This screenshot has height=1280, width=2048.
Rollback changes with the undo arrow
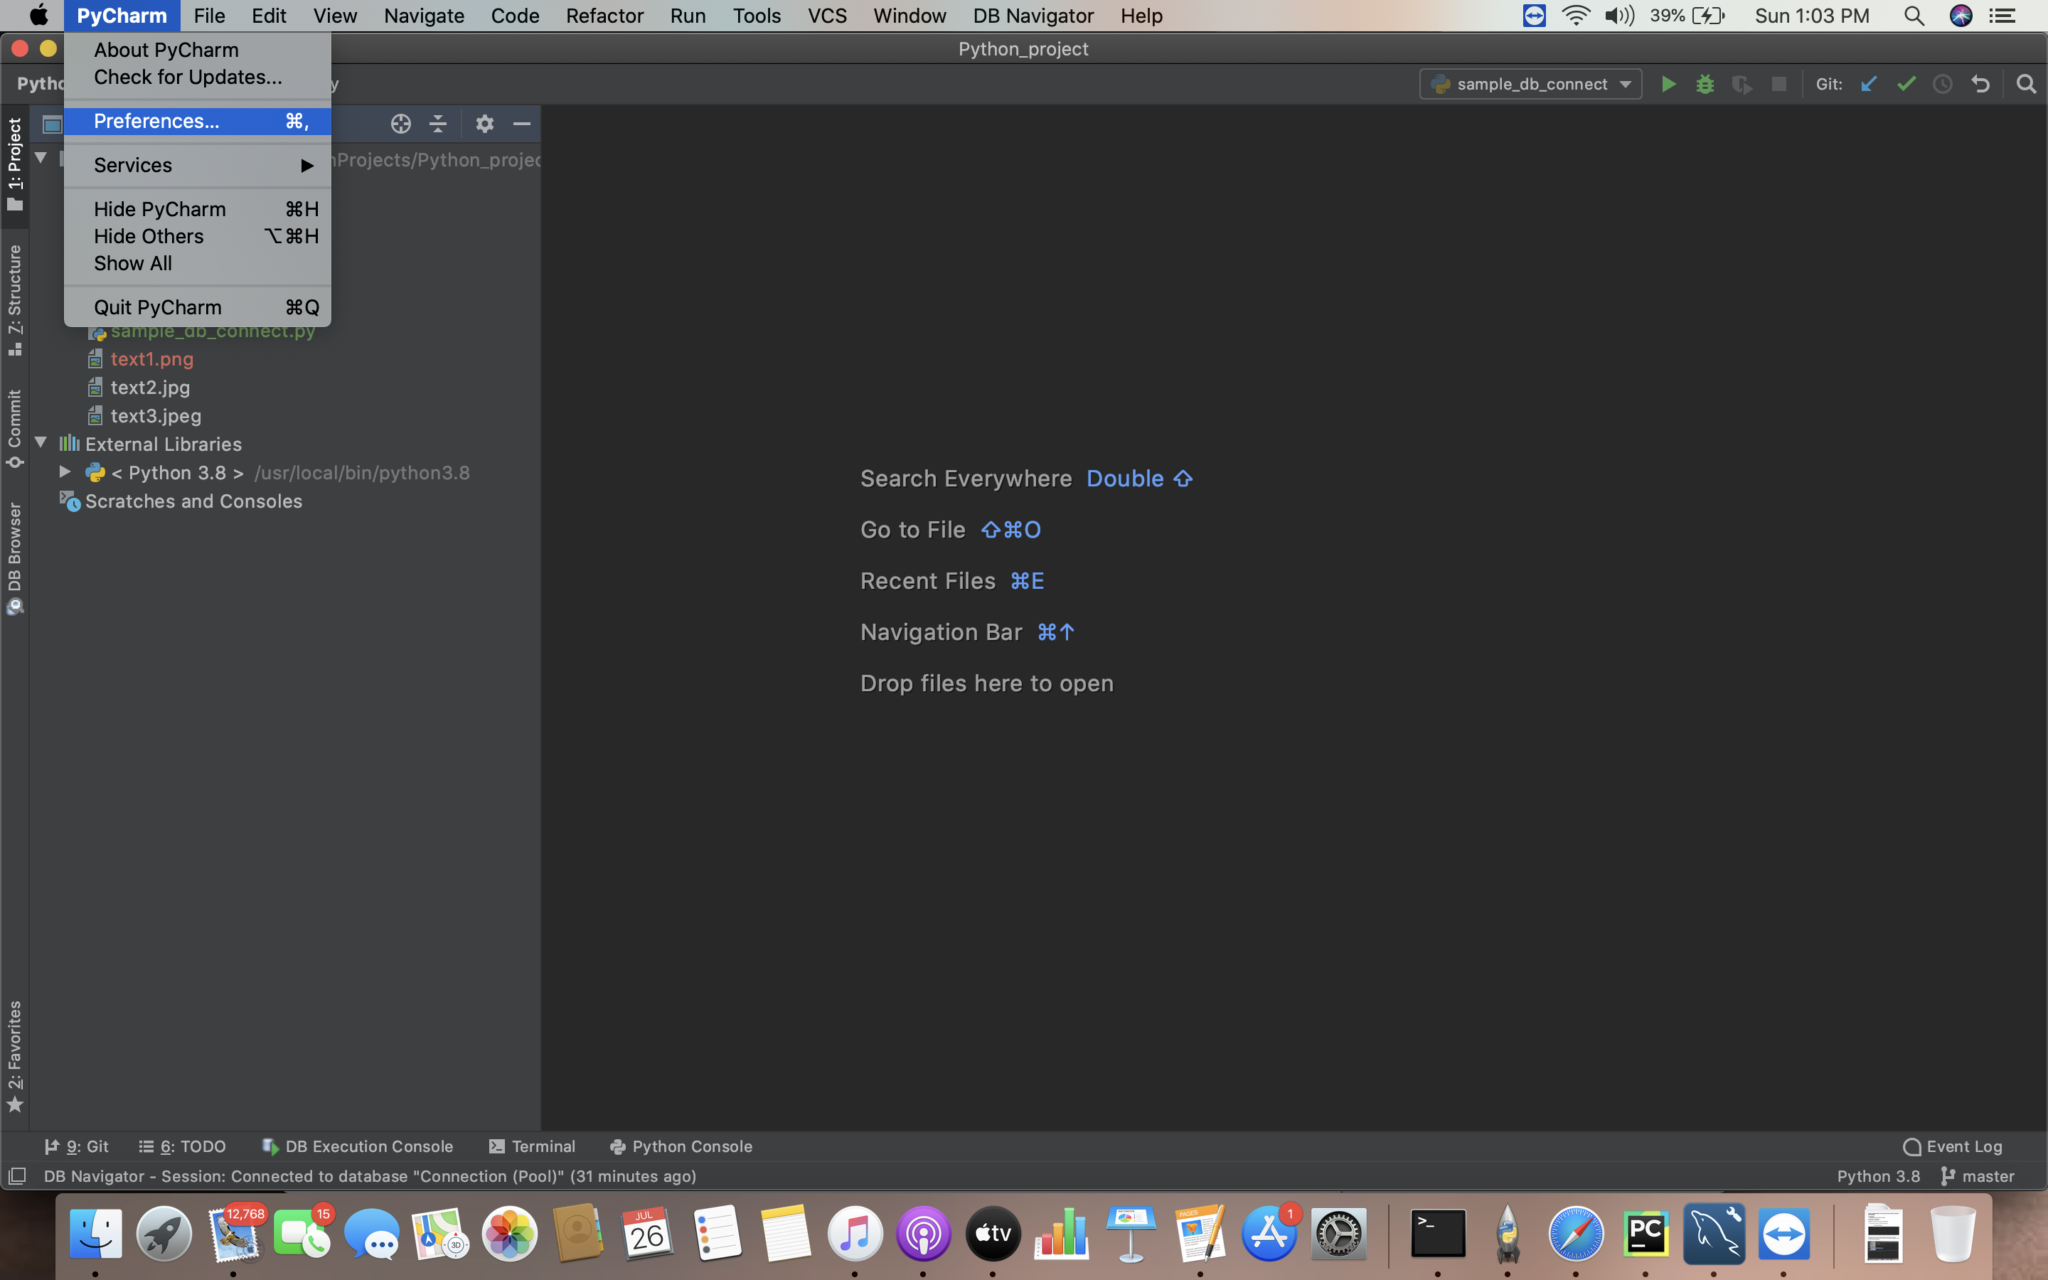[1980, 84]
